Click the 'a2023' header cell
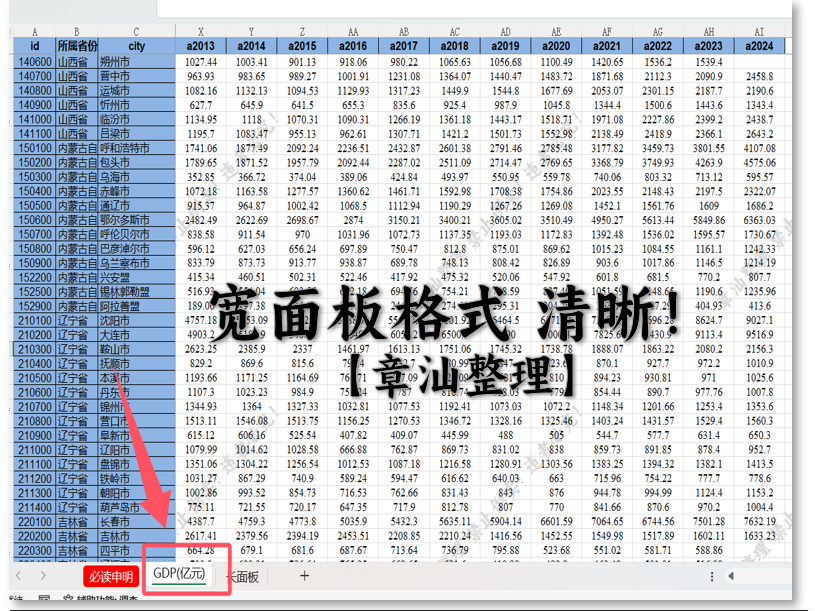This screenshot has width=815, height=611. tap(709, 46)
